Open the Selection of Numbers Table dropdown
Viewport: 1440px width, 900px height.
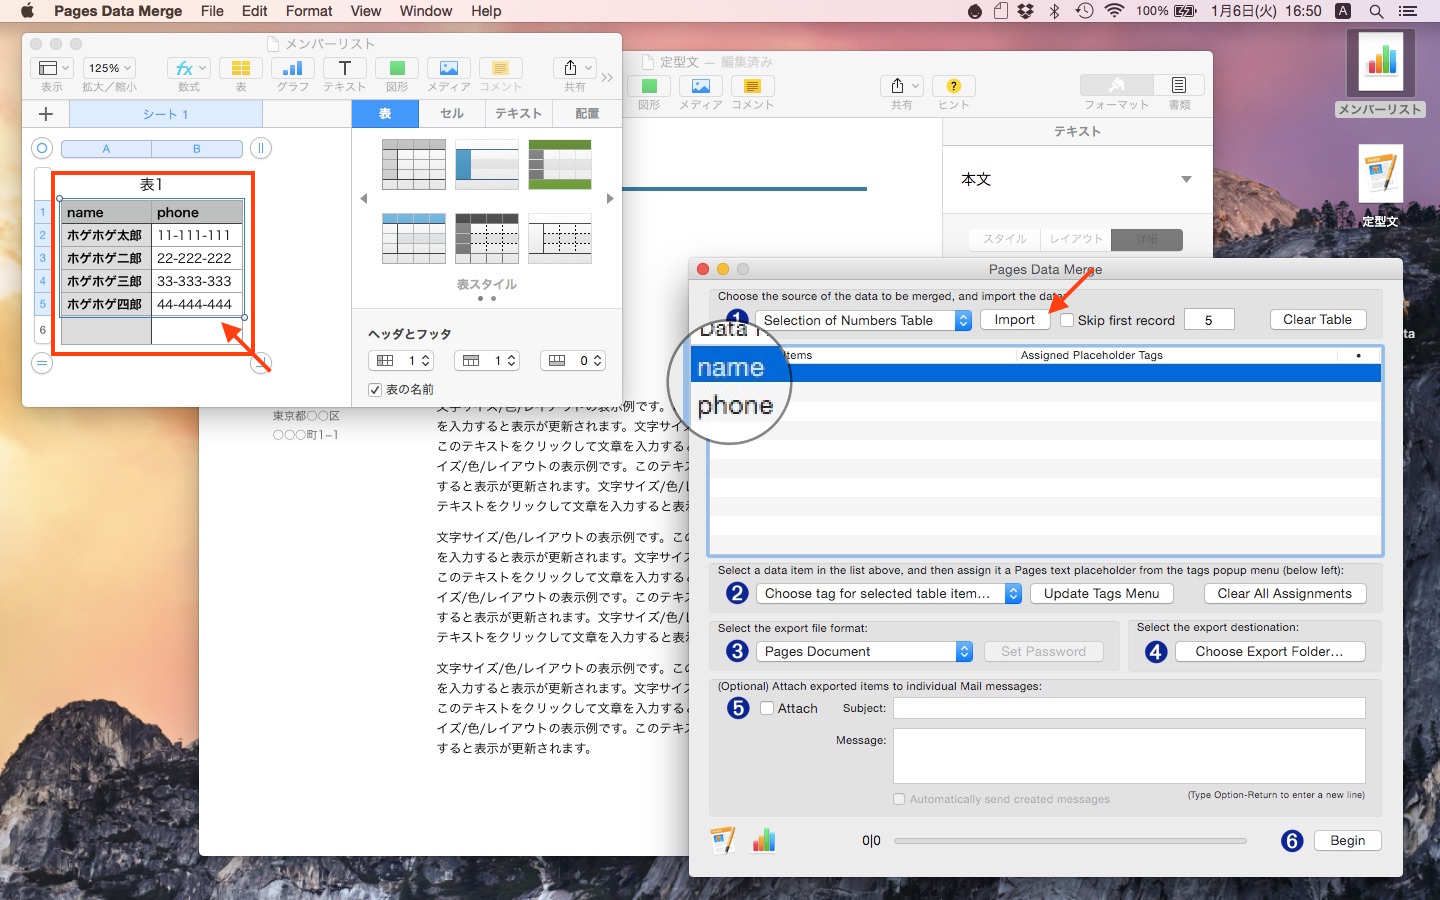(x=864, y=320)
